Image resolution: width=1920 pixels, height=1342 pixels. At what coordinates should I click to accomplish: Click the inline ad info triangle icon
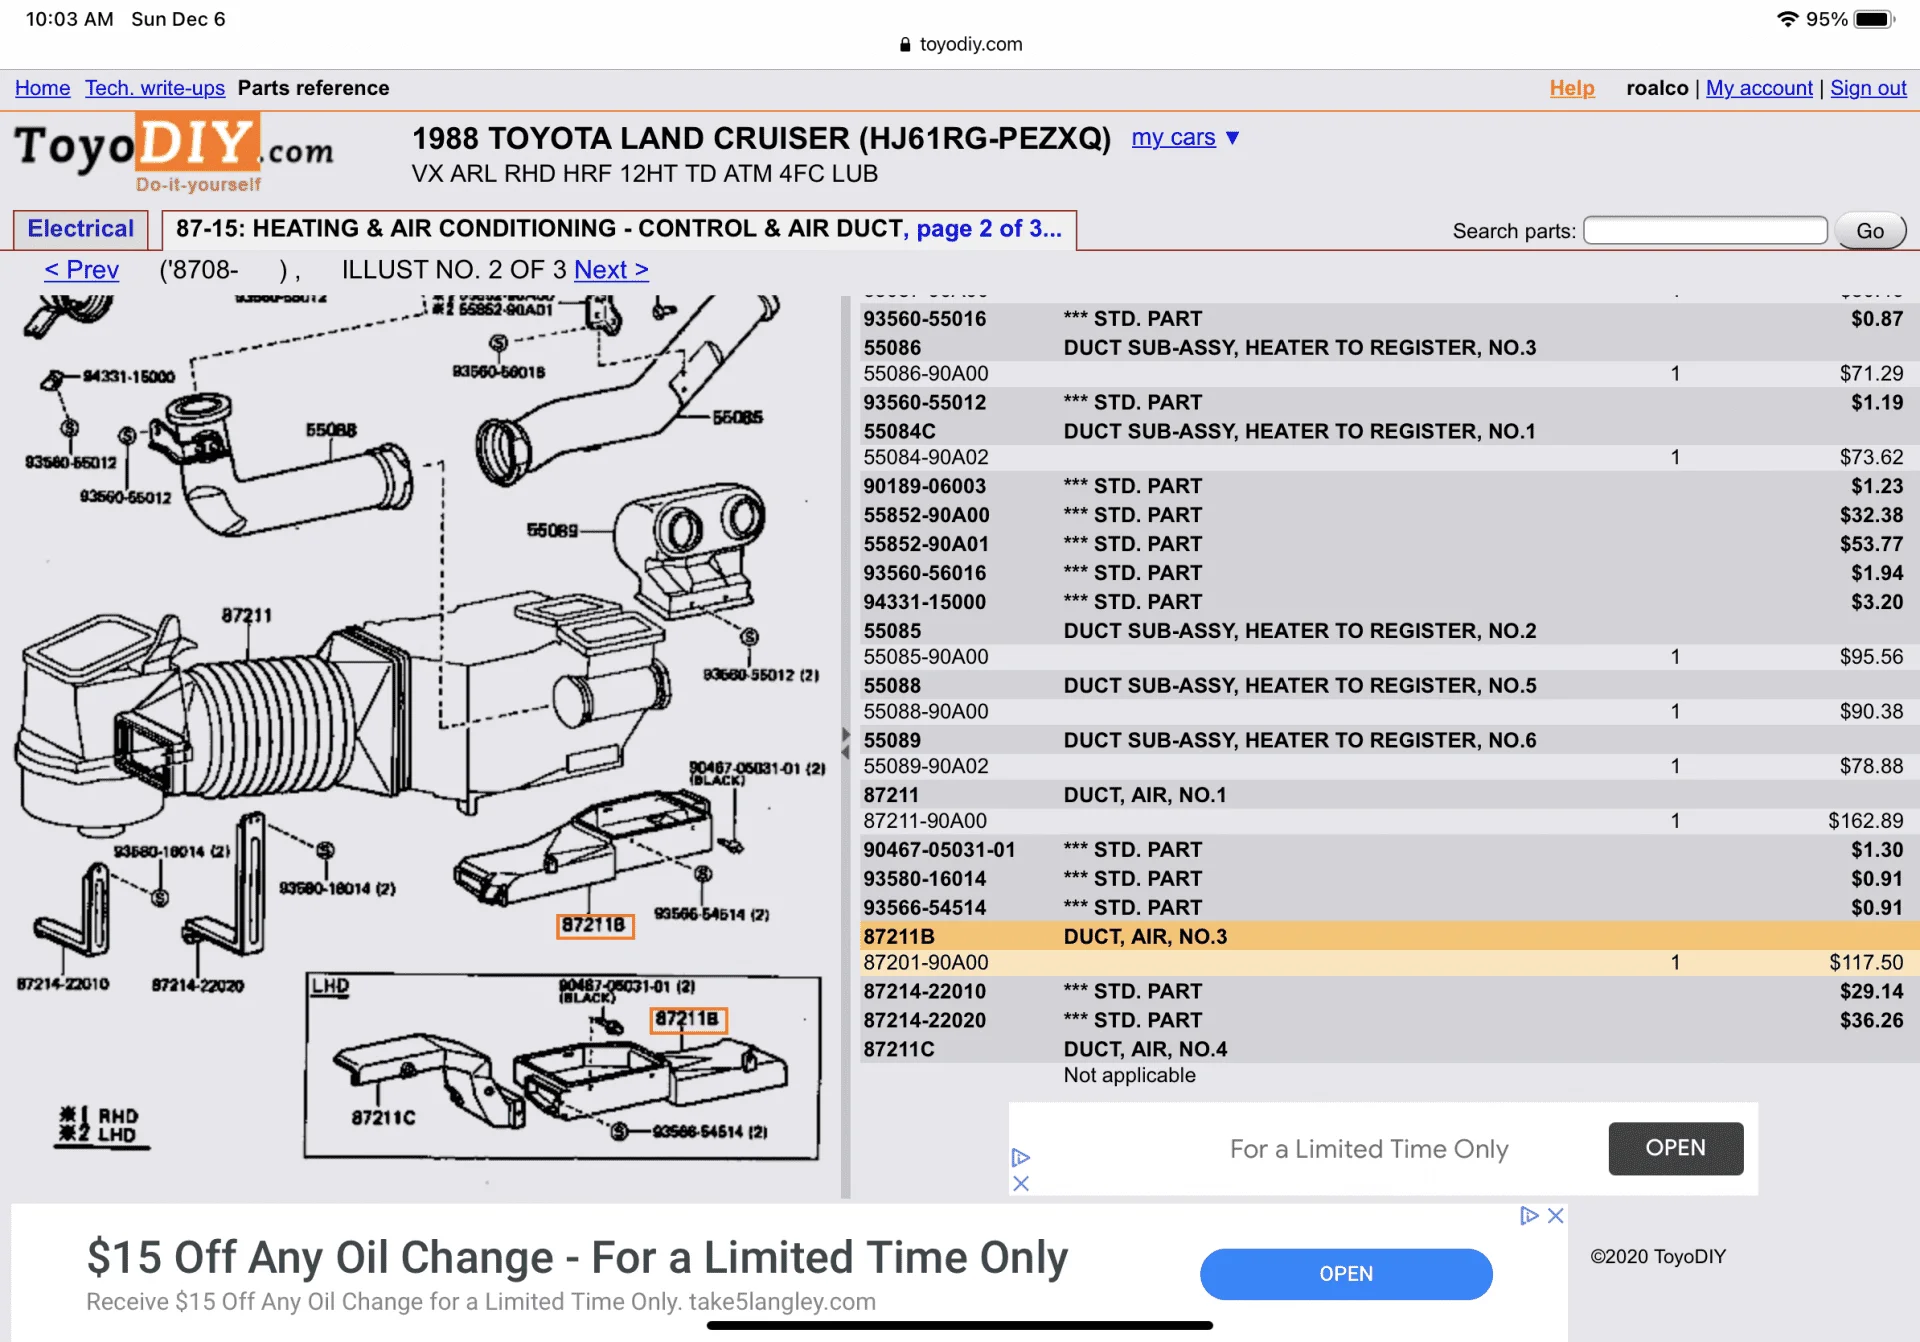point(1021,1157)
